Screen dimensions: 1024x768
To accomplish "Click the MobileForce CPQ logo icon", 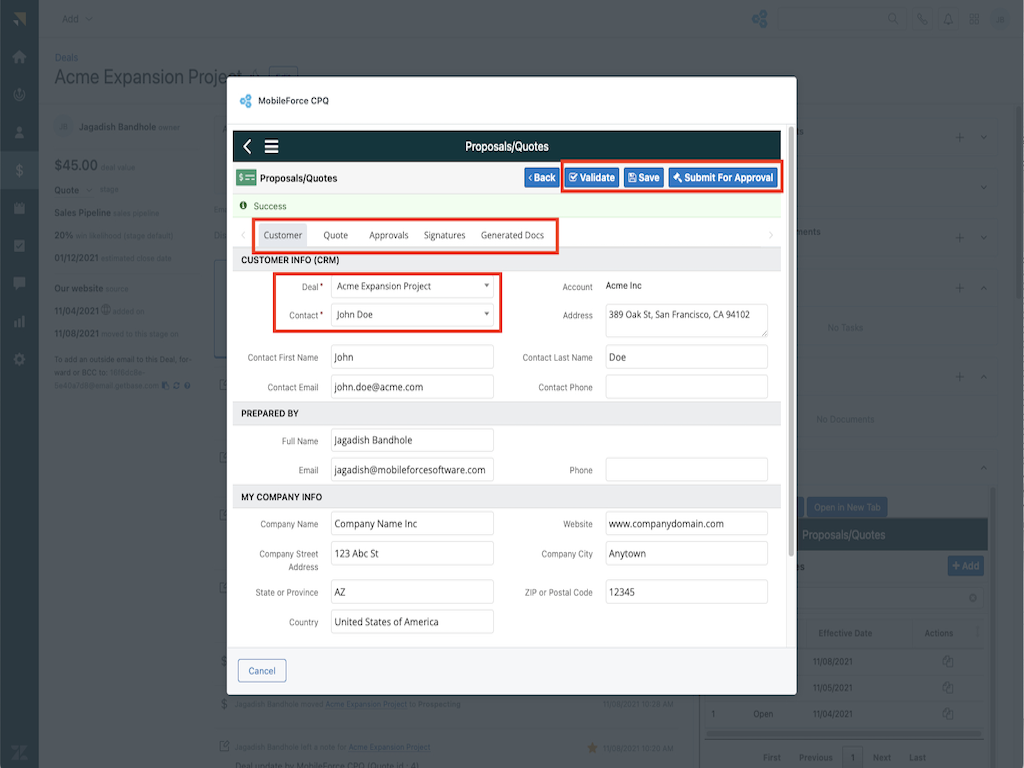I will click(x=246, y=101).
